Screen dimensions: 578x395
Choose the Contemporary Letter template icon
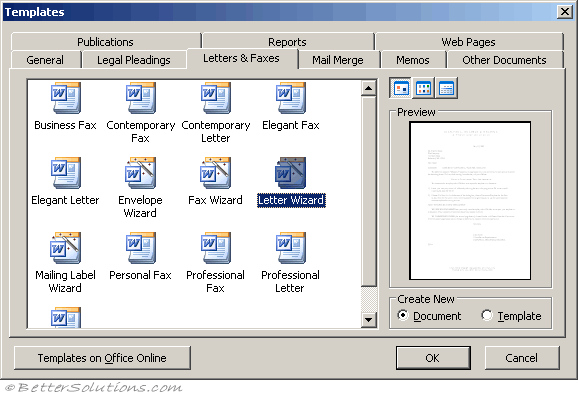(216, 98)
